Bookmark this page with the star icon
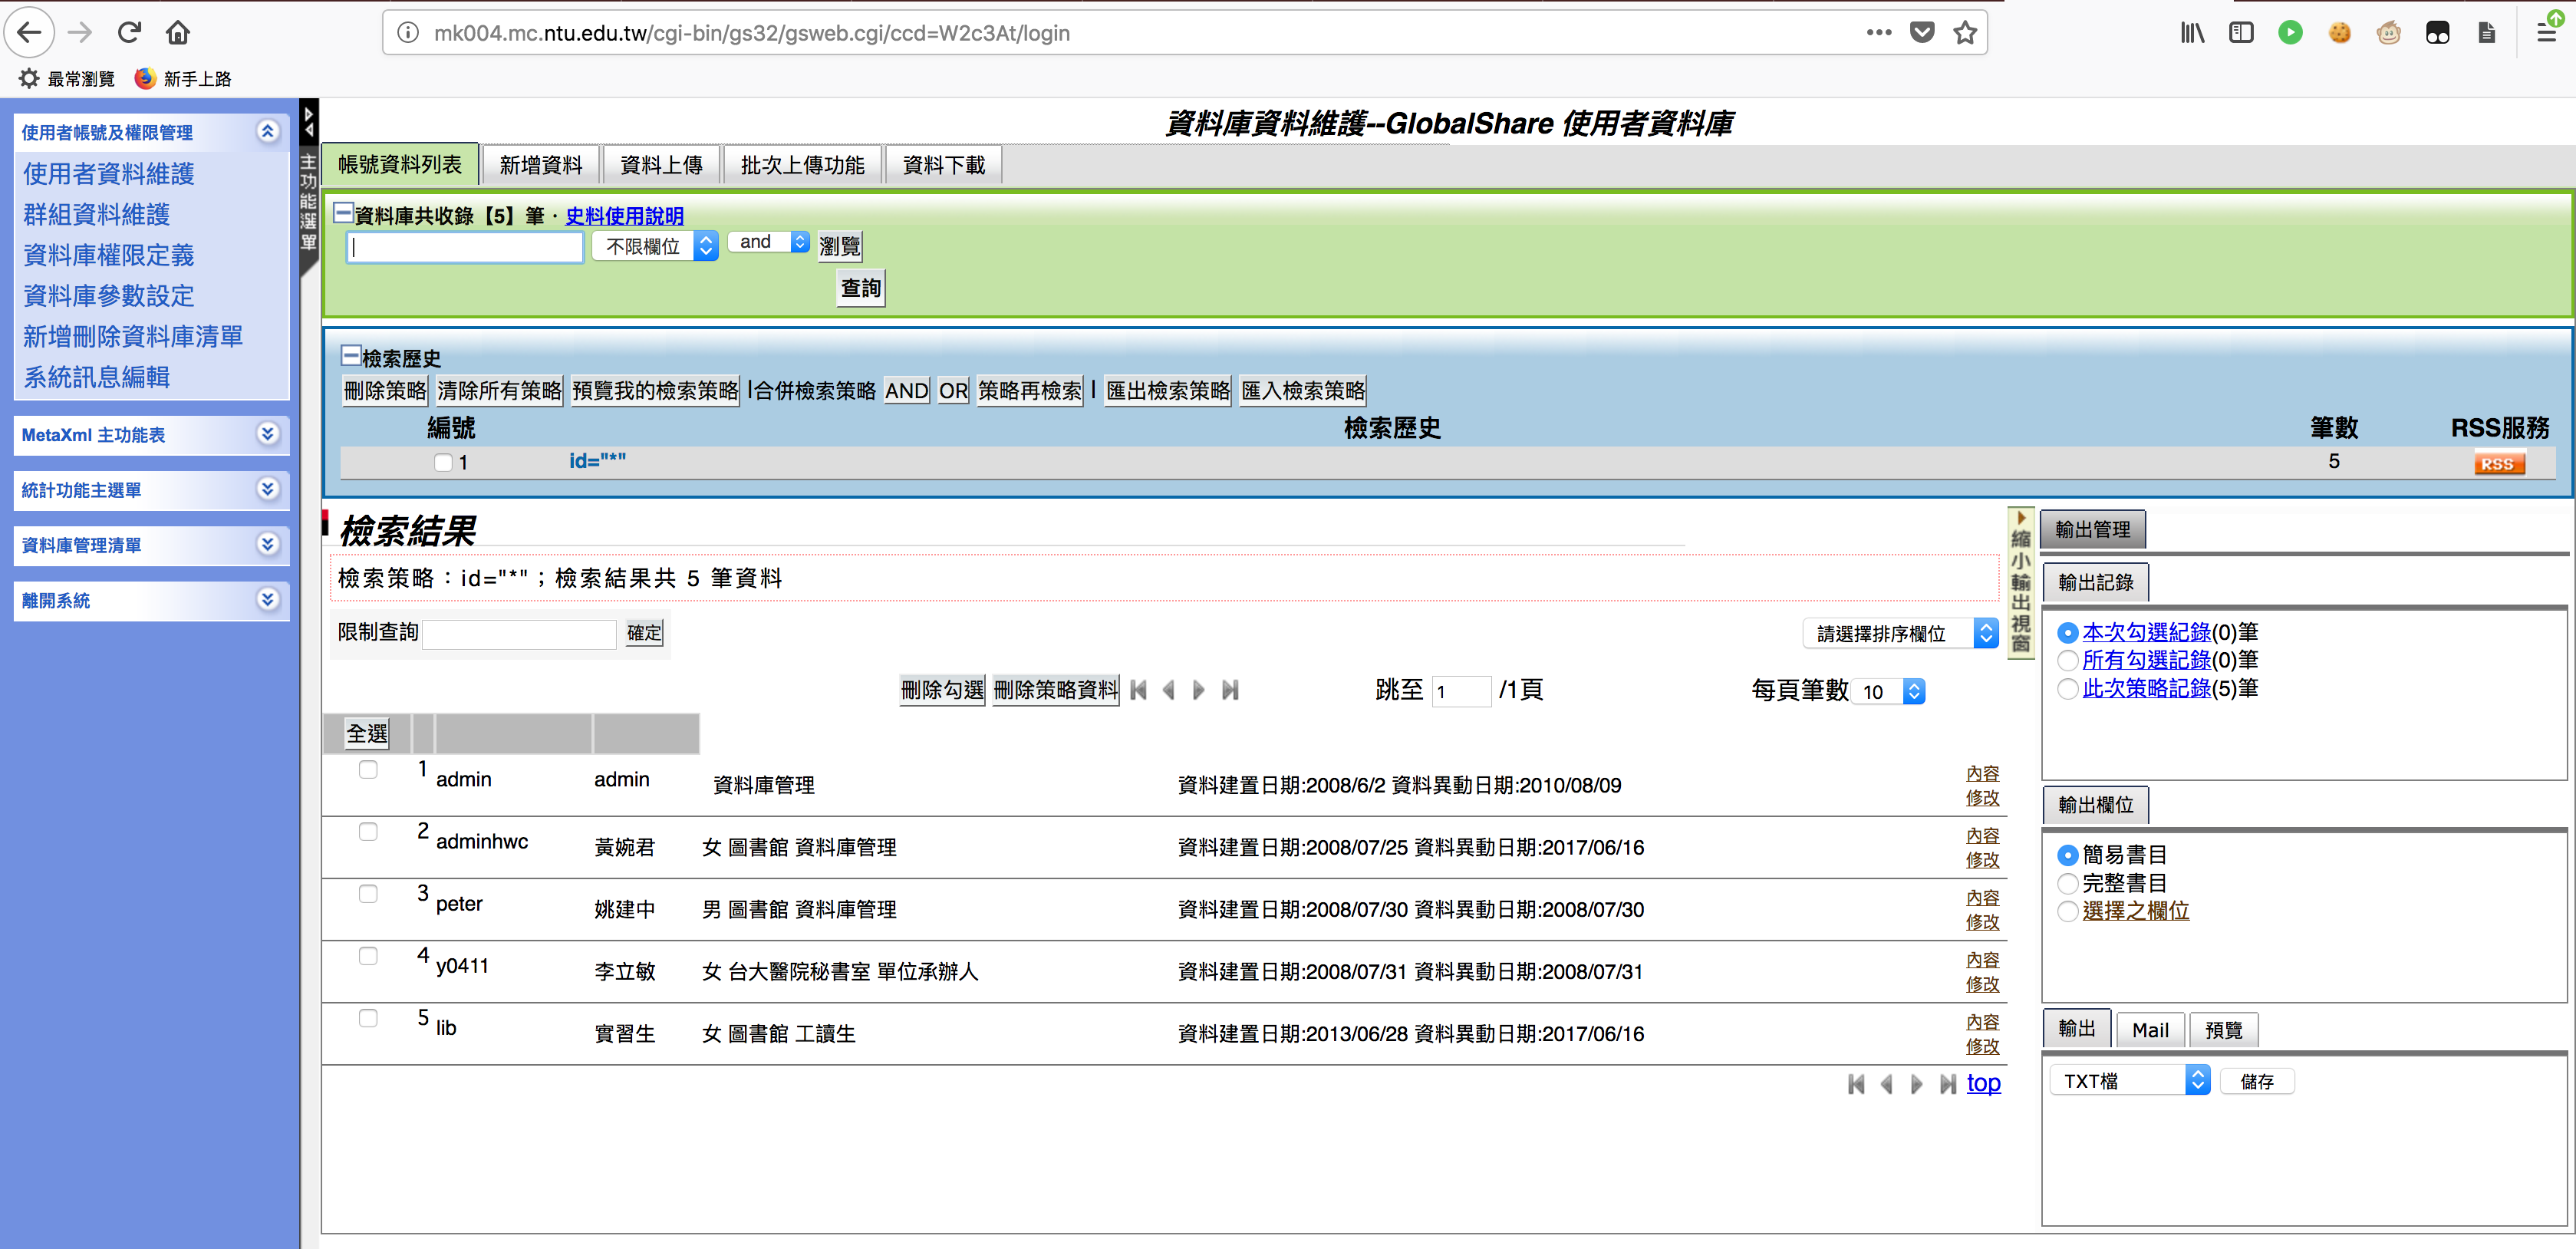This screenshot has height=1249, width=2576. (1965, 32)
